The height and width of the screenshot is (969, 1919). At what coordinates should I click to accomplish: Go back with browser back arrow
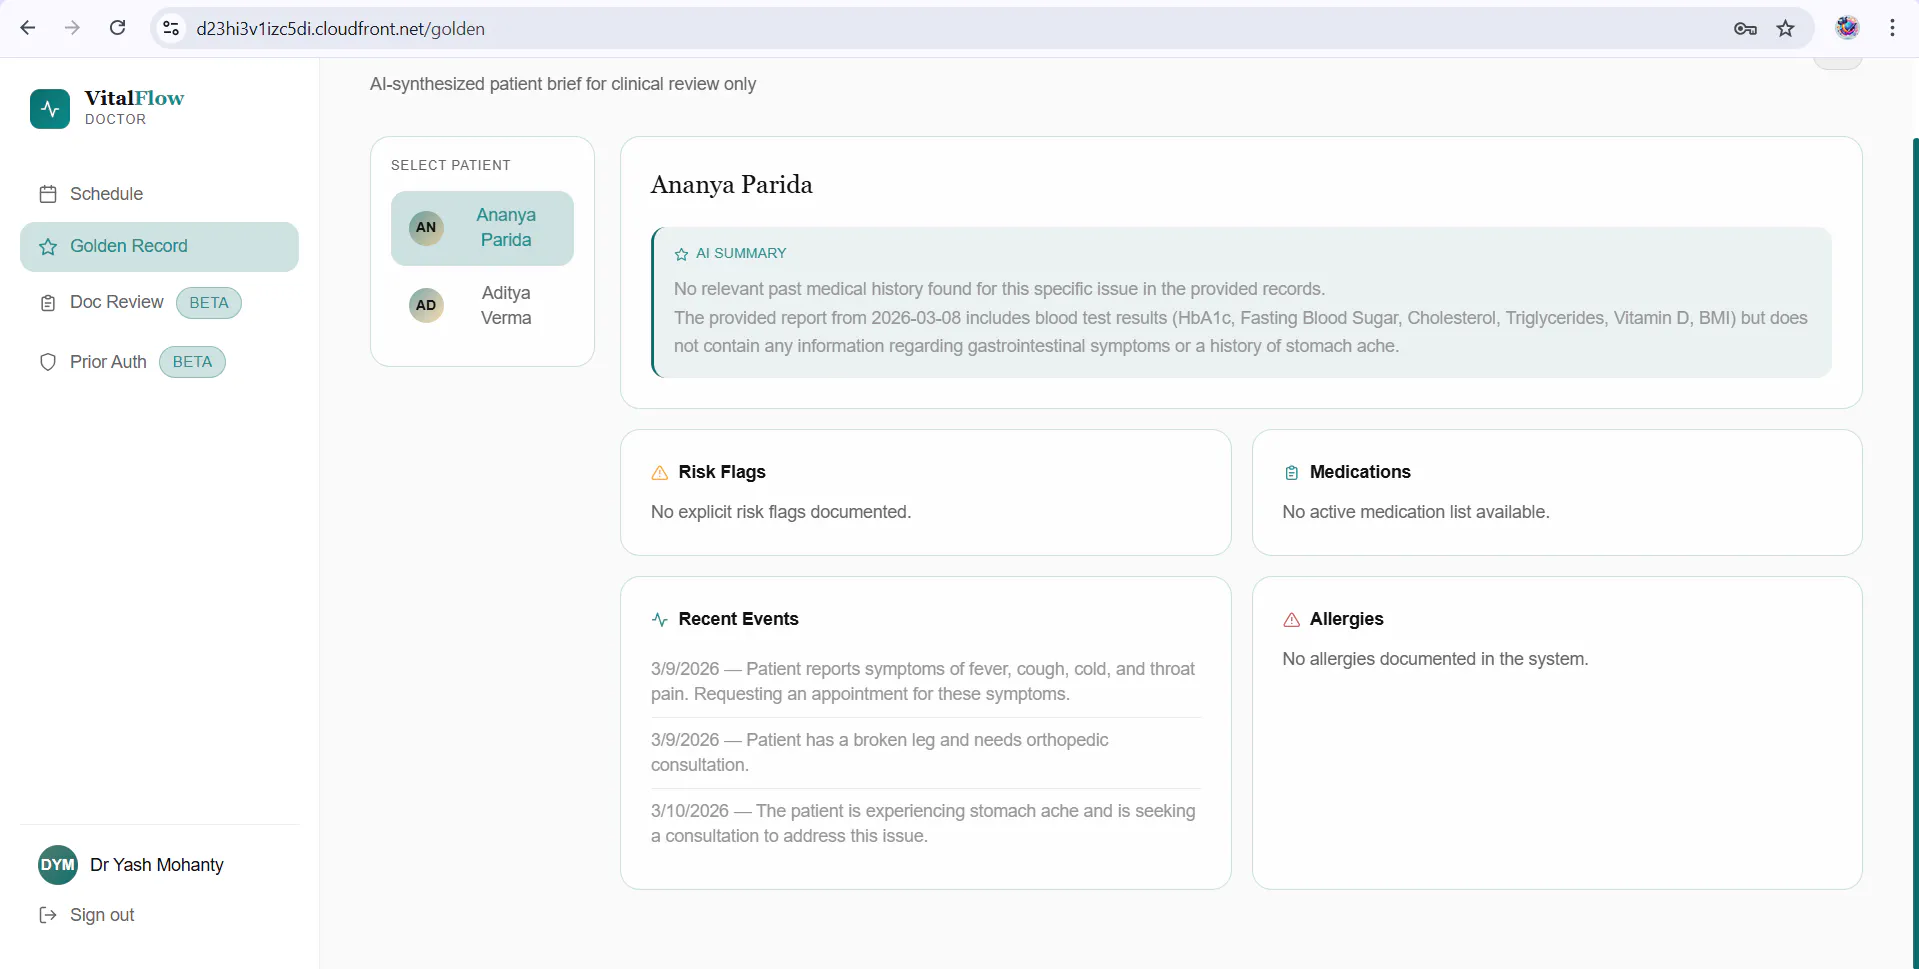coord(28,28)
